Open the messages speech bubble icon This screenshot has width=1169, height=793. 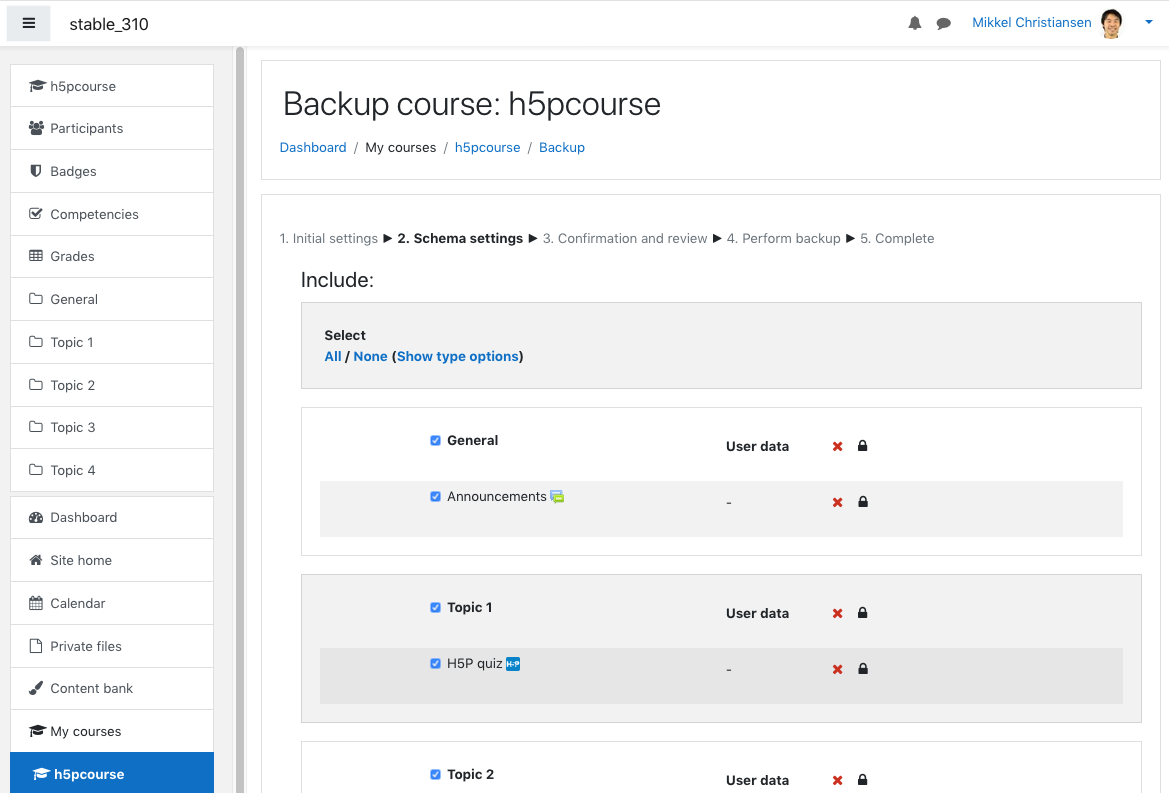coord(944,23)
